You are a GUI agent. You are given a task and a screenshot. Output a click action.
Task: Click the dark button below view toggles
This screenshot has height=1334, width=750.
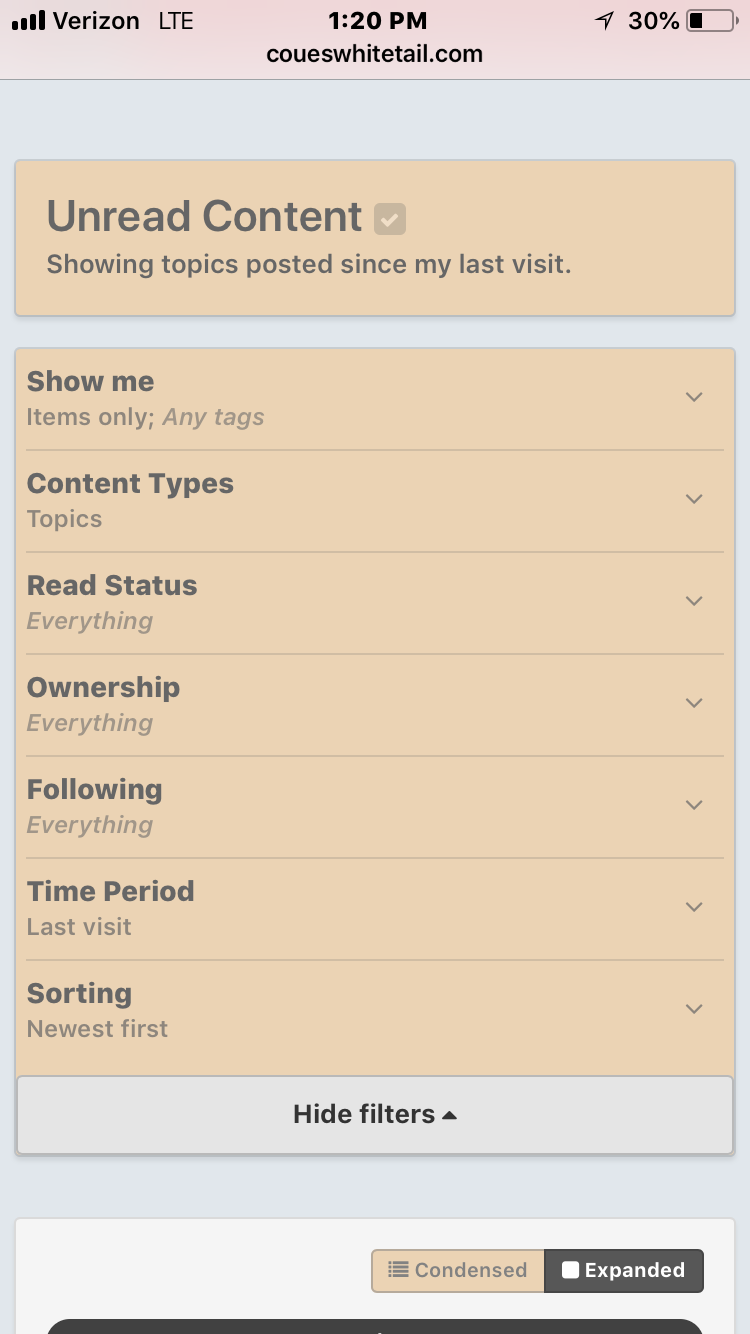(x=375, y=1326)
